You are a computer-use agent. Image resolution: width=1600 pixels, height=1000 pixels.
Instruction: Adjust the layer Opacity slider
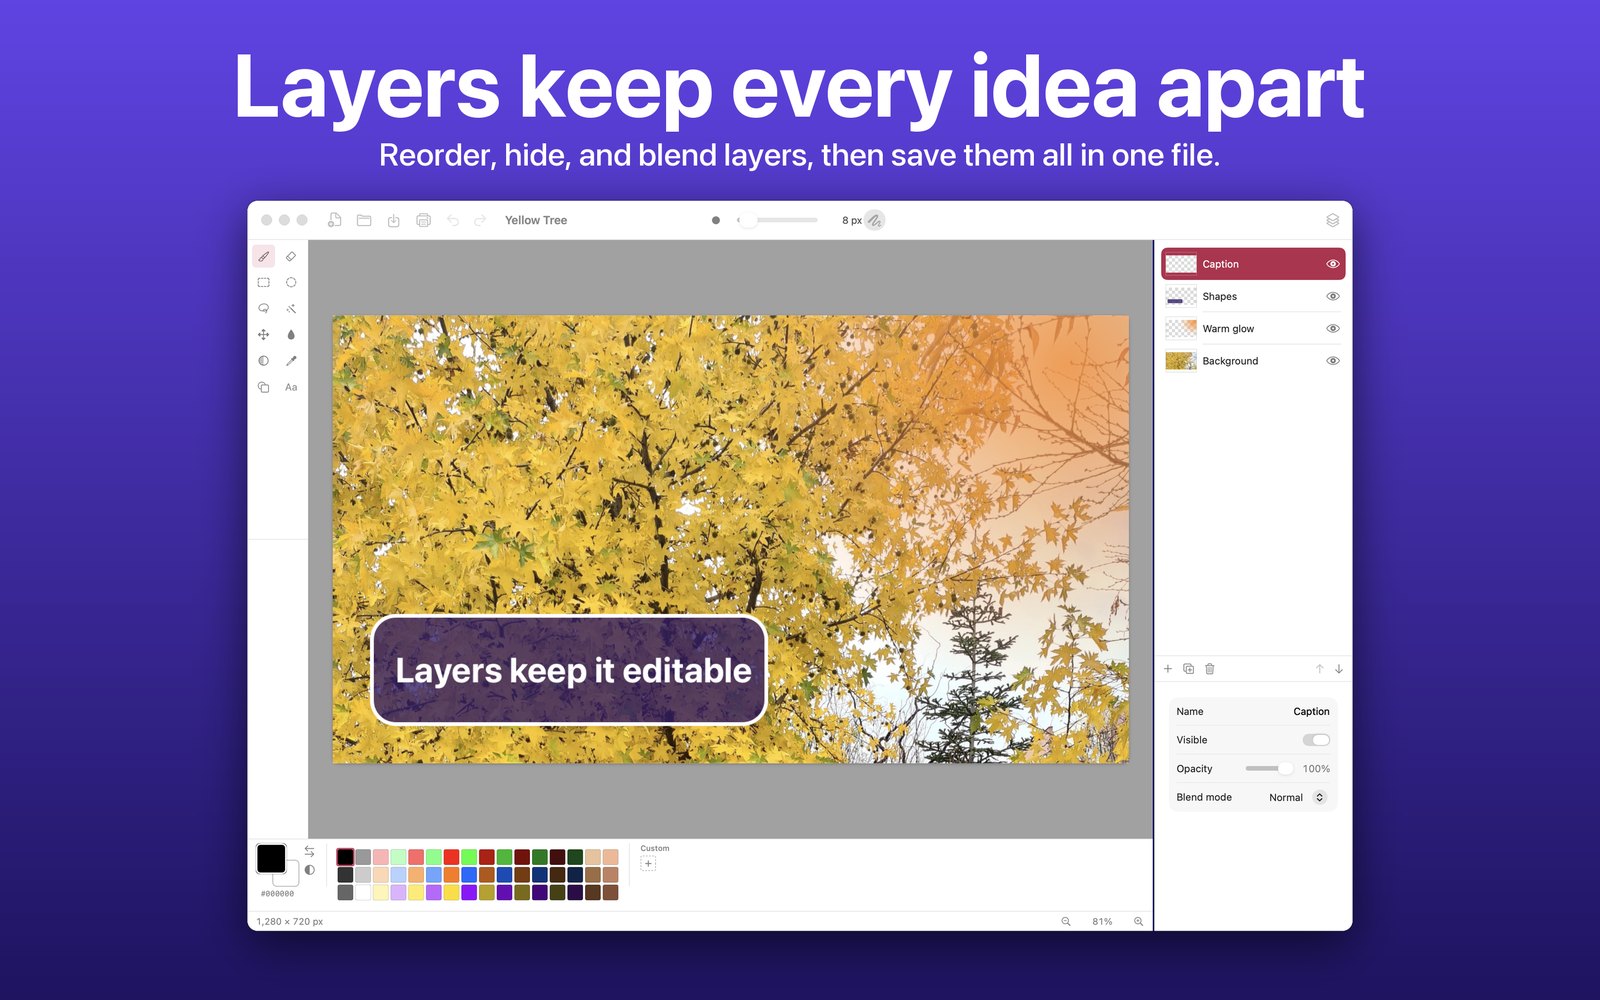(1270, 769)
